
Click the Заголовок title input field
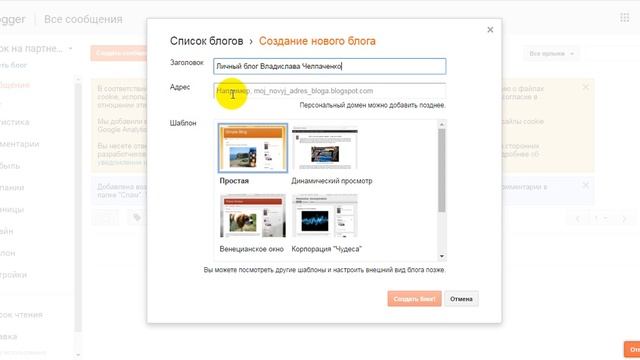329,66
